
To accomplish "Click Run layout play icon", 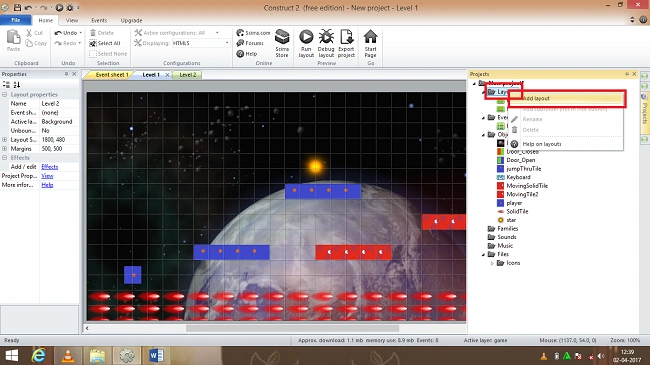I will [x=306, y=37].
